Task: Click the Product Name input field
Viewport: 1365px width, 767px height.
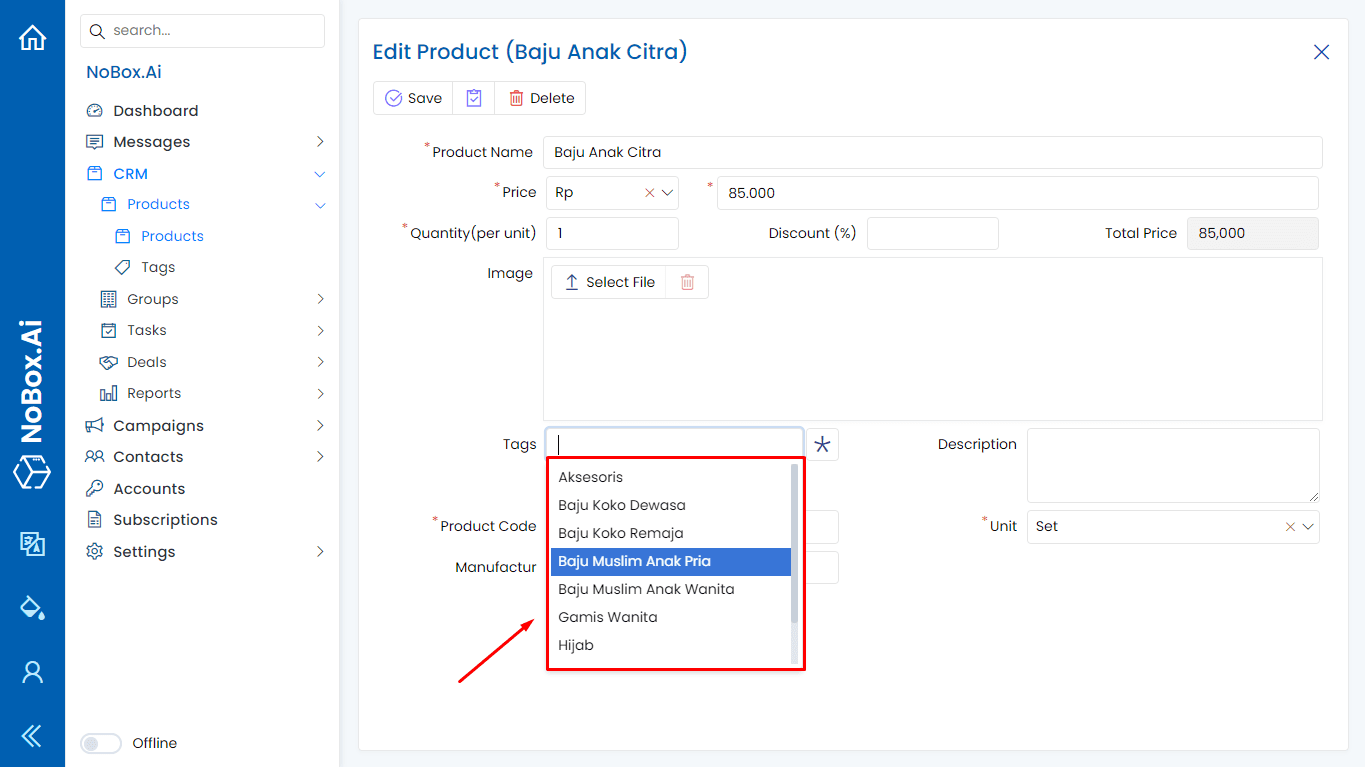Action: [x=932, y=152]
